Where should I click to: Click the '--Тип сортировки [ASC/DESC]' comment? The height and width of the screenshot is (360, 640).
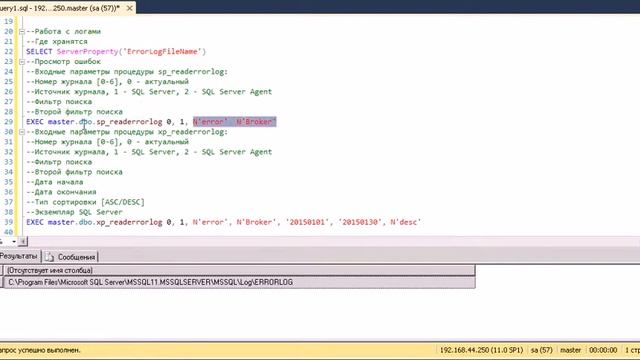85,202
